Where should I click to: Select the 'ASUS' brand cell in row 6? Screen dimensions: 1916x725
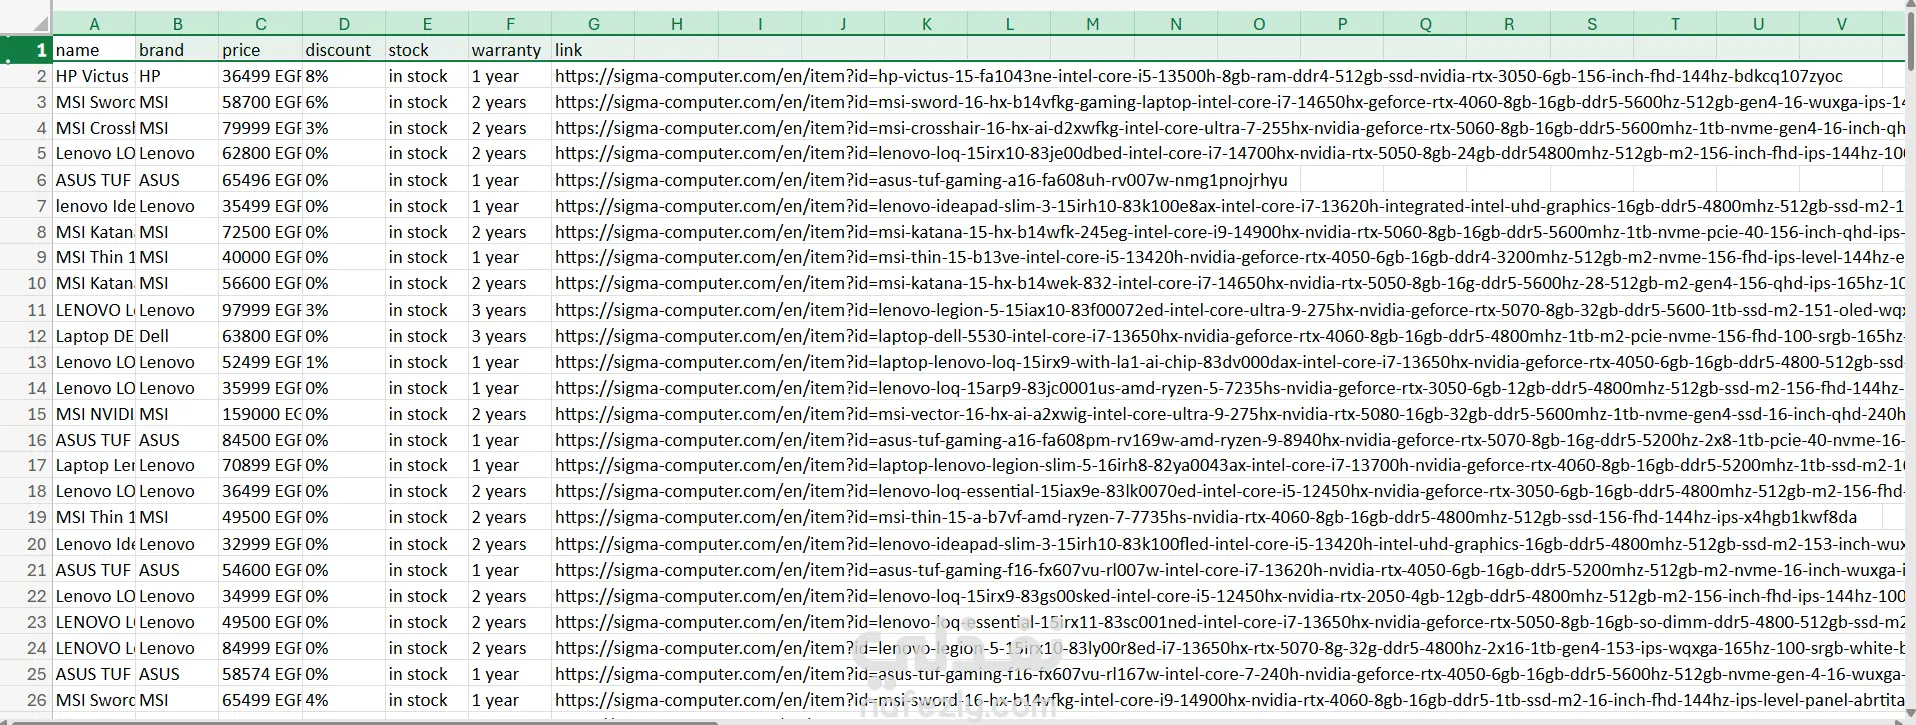pyautogui.click(x=177, y=180)
